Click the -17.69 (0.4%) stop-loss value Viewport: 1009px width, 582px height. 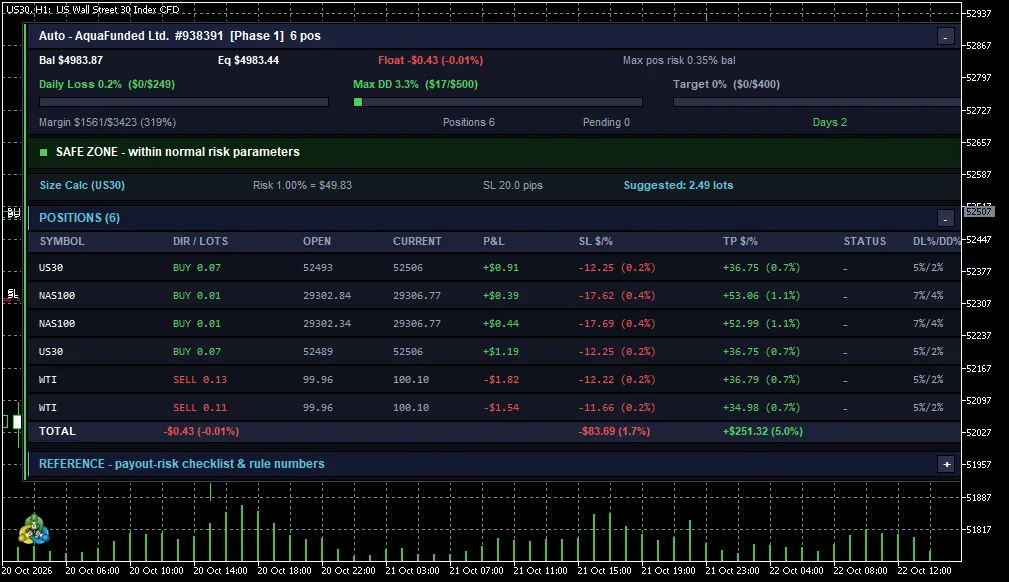coord(616,324)
